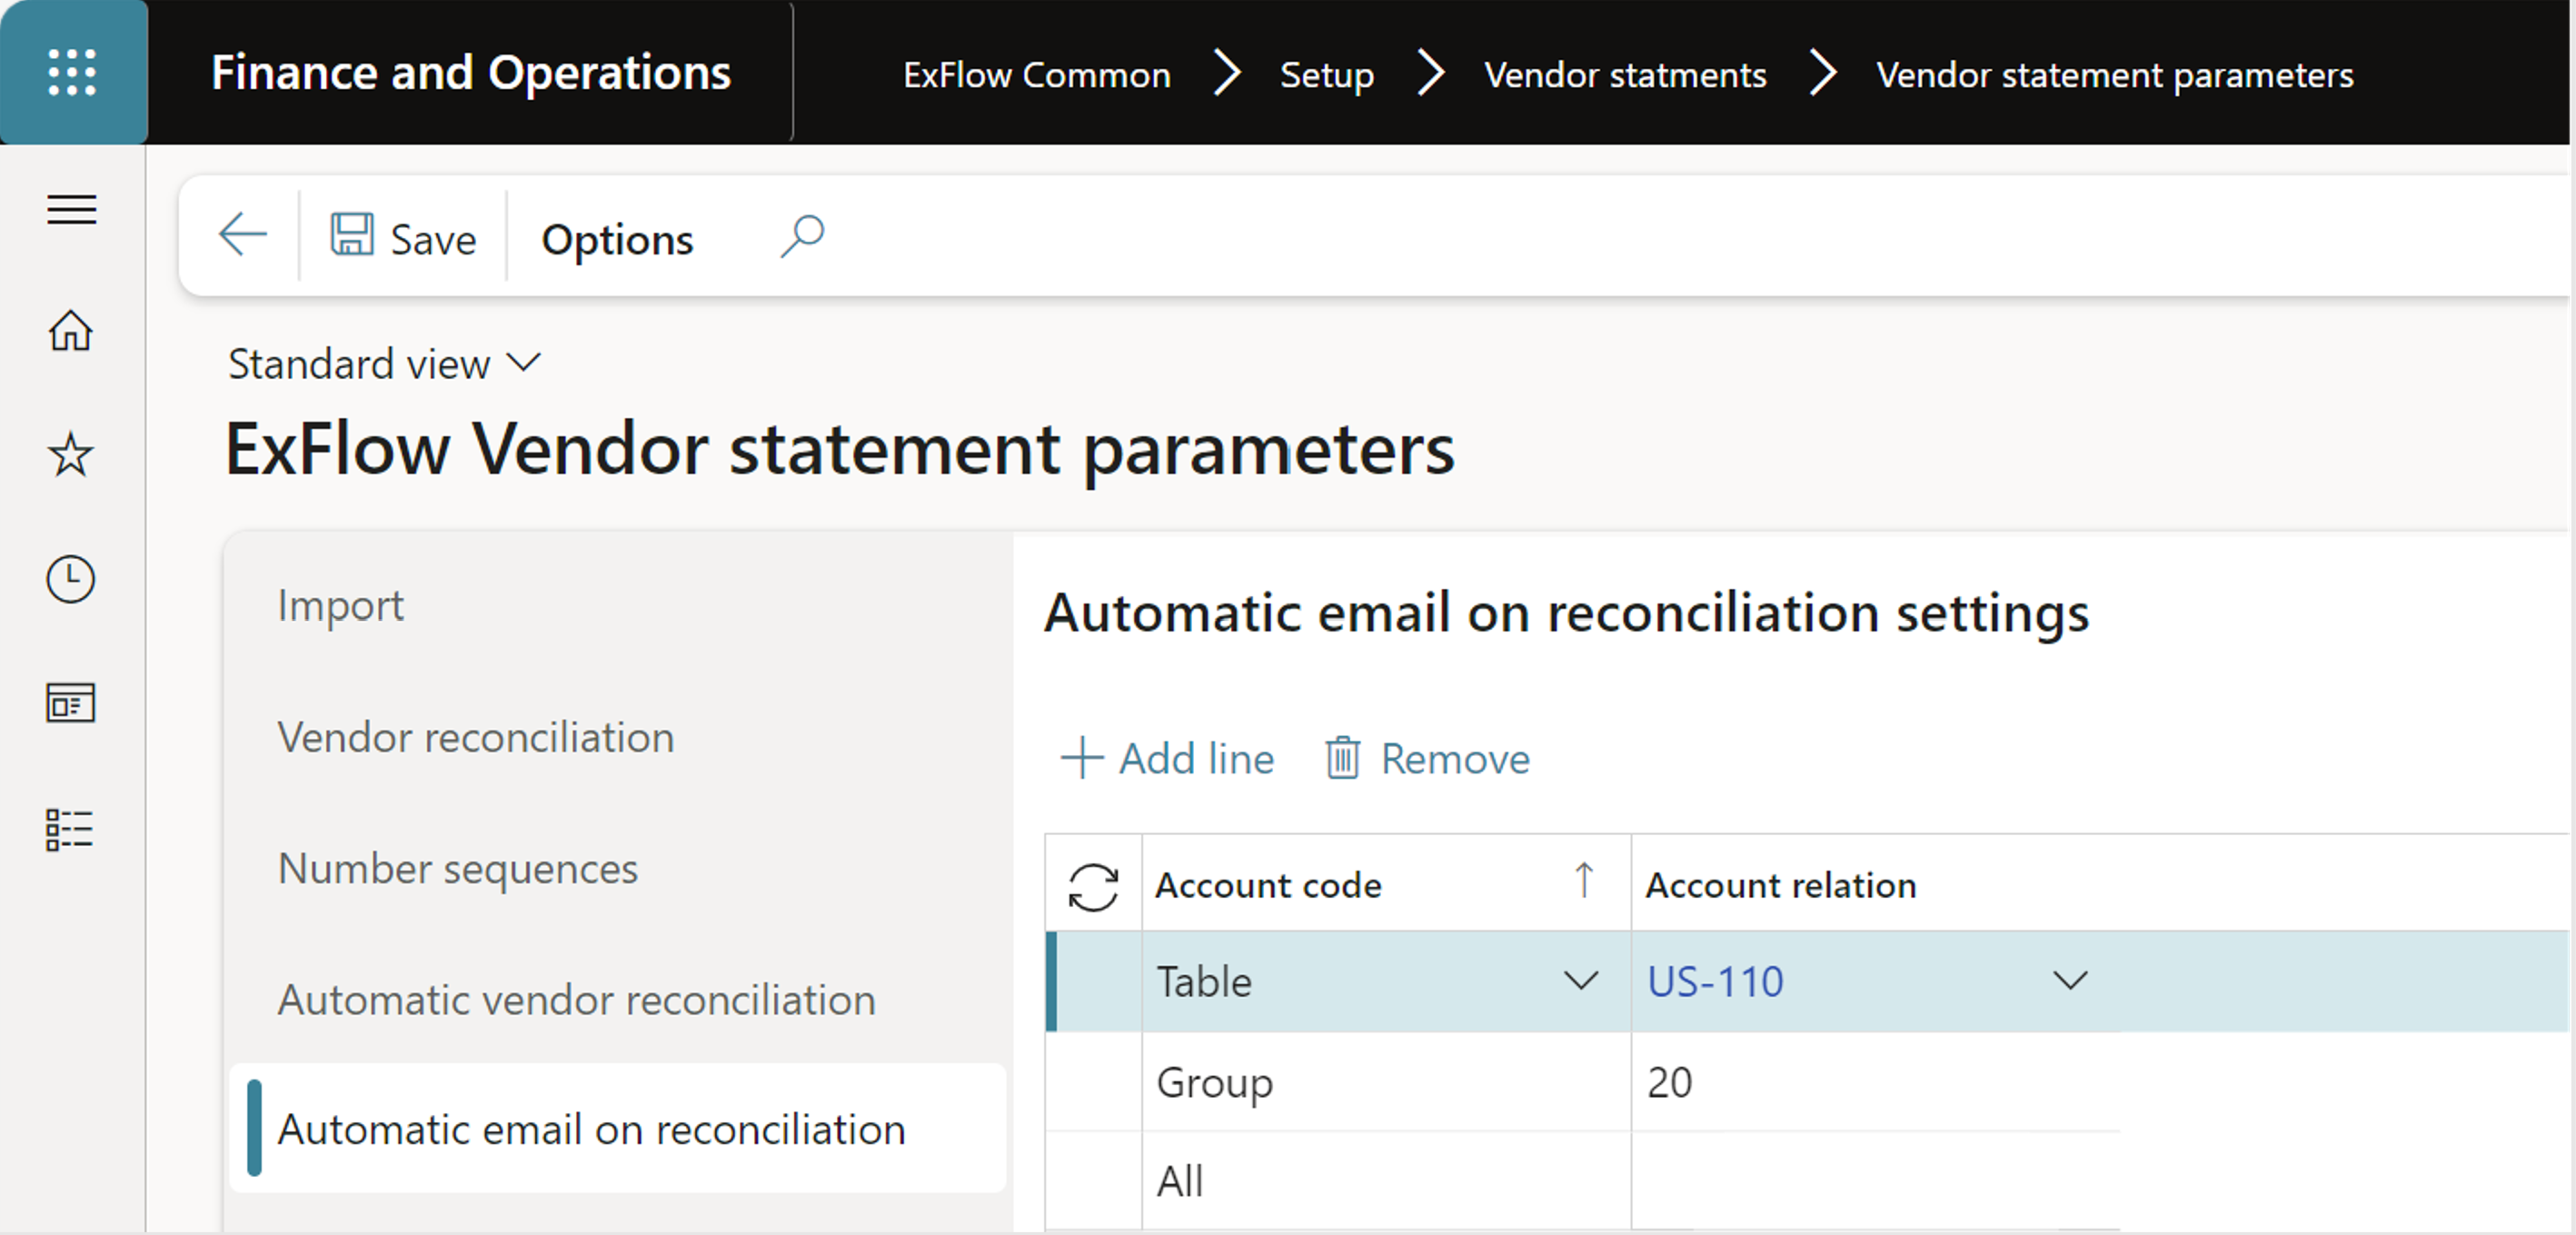
Task: Click the Options menu
Action: pyautogui.click(x=617, y=240)
